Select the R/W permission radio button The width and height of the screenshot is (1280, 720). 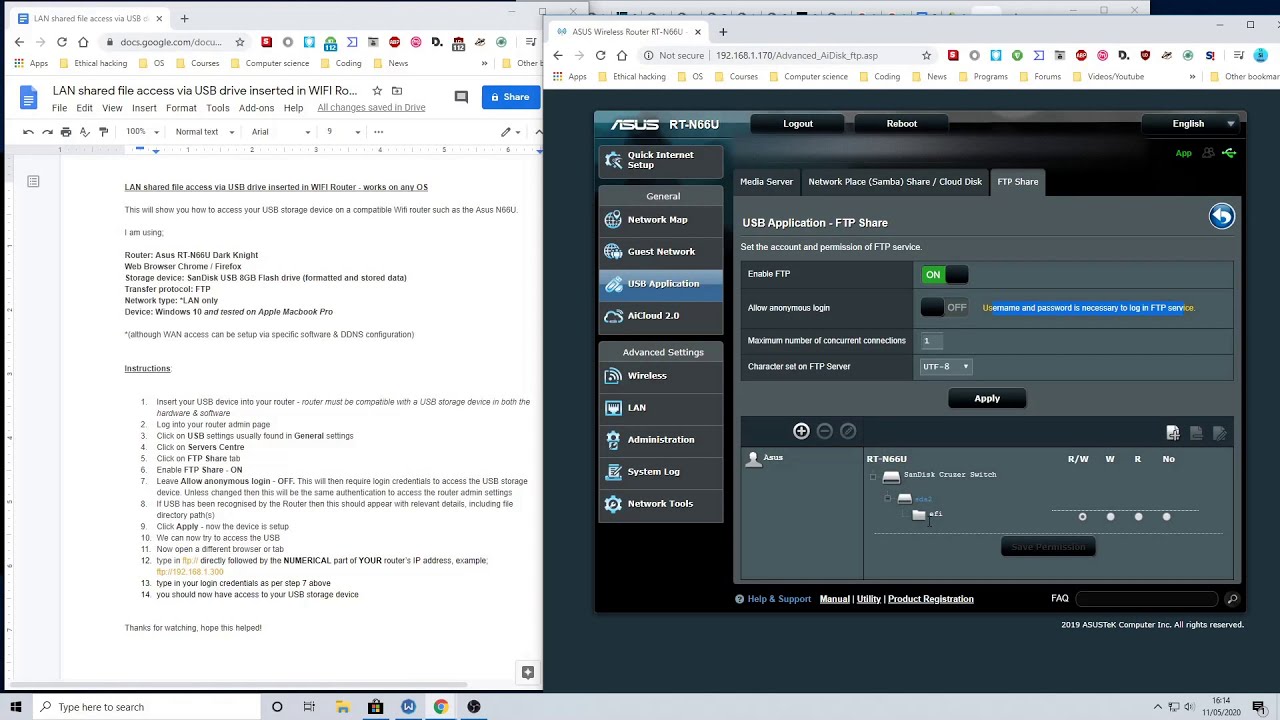(x=1082, y=517)
